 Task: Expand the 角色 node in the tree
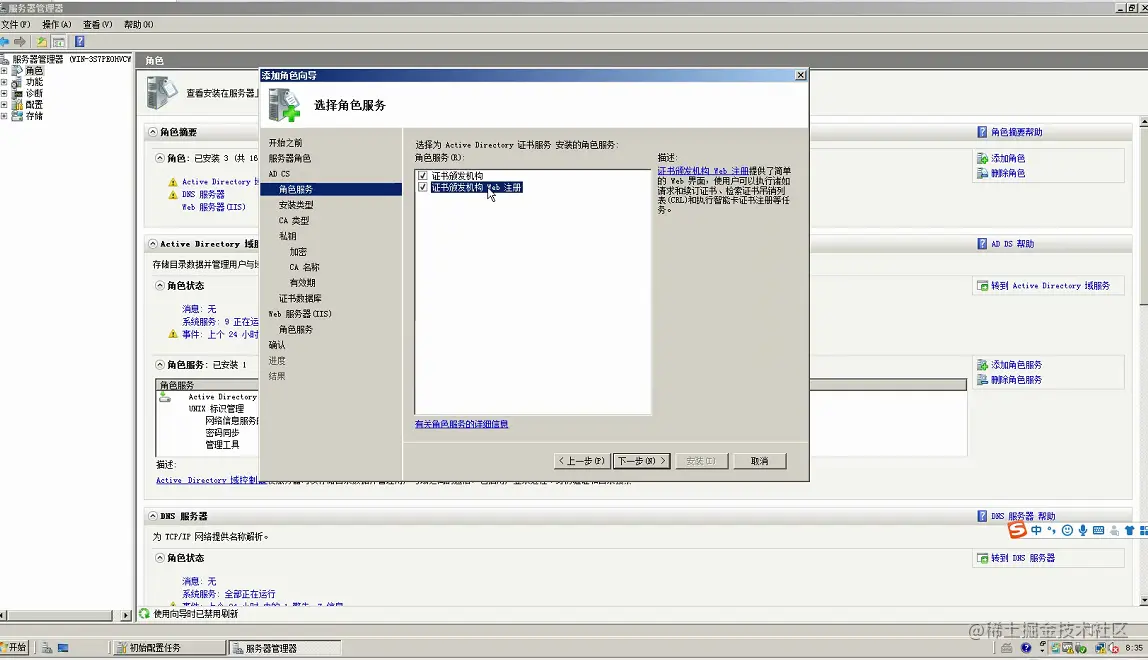point(4,71)
